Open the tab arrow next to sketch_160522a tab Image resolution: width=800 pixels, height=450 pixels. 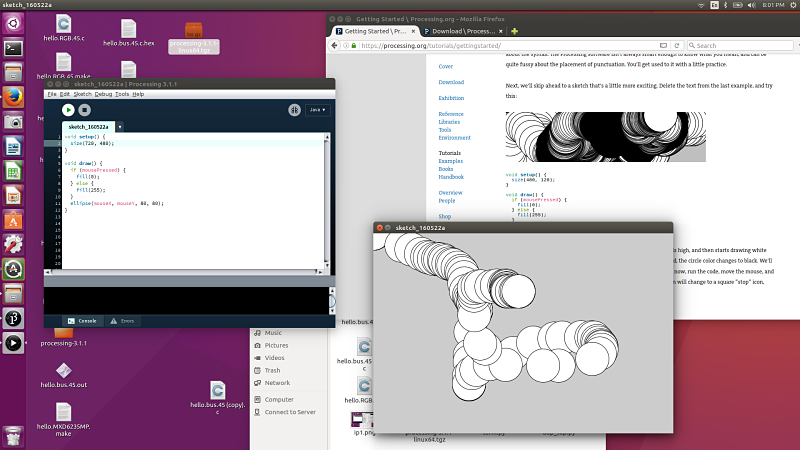pyautogui.click(x=120, y=127)
